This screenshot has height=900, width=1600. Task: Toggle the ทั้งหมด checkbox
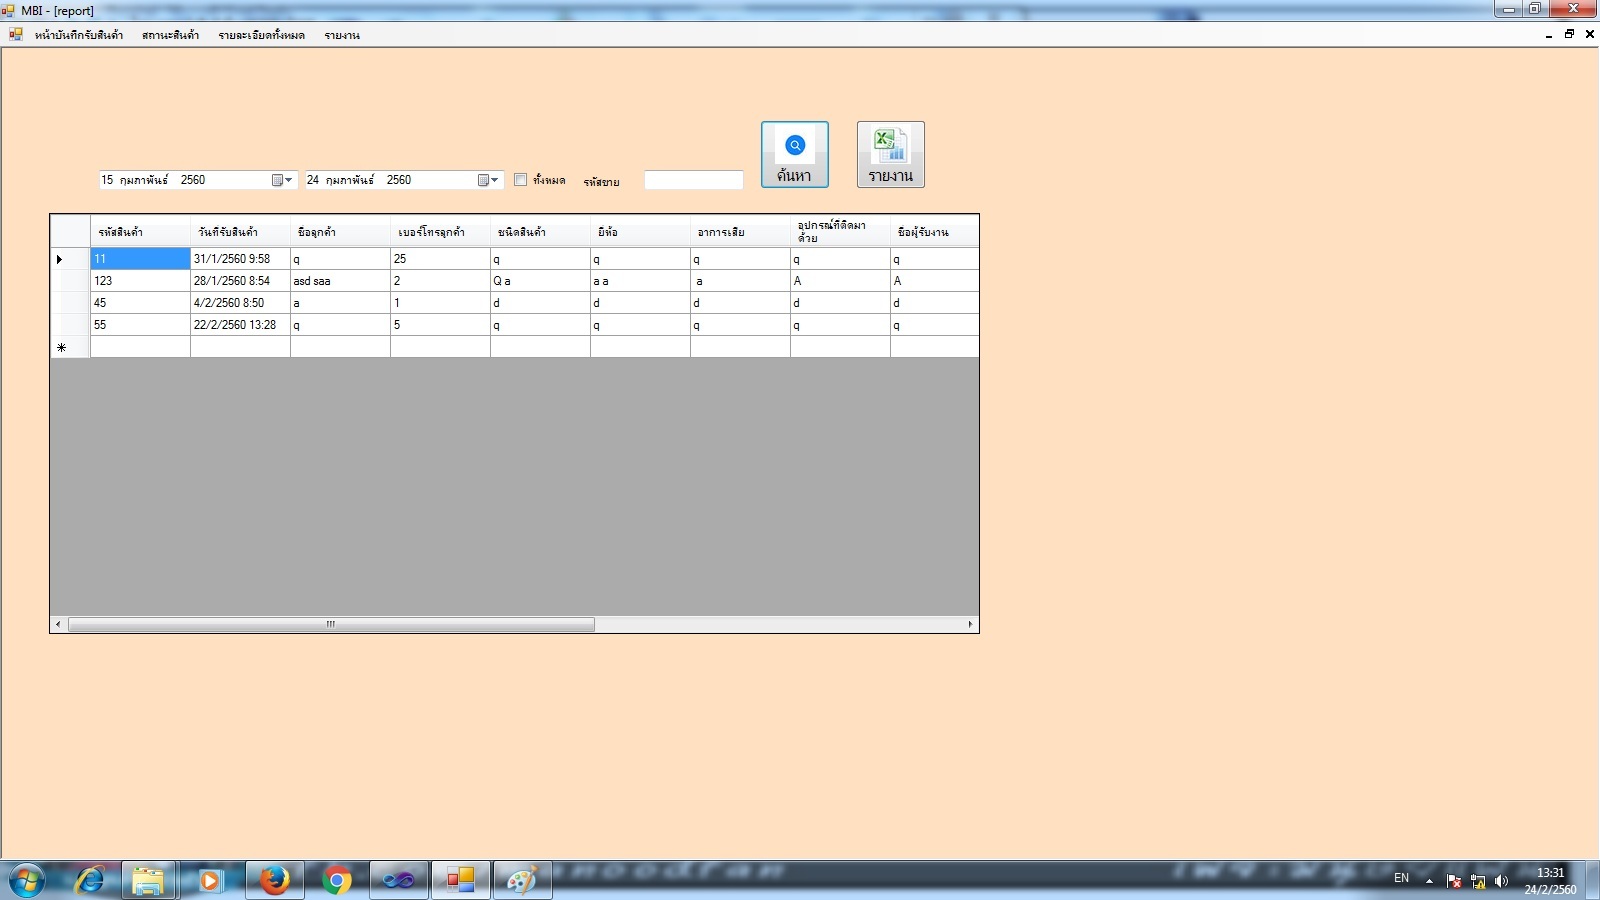pos(520,180)
